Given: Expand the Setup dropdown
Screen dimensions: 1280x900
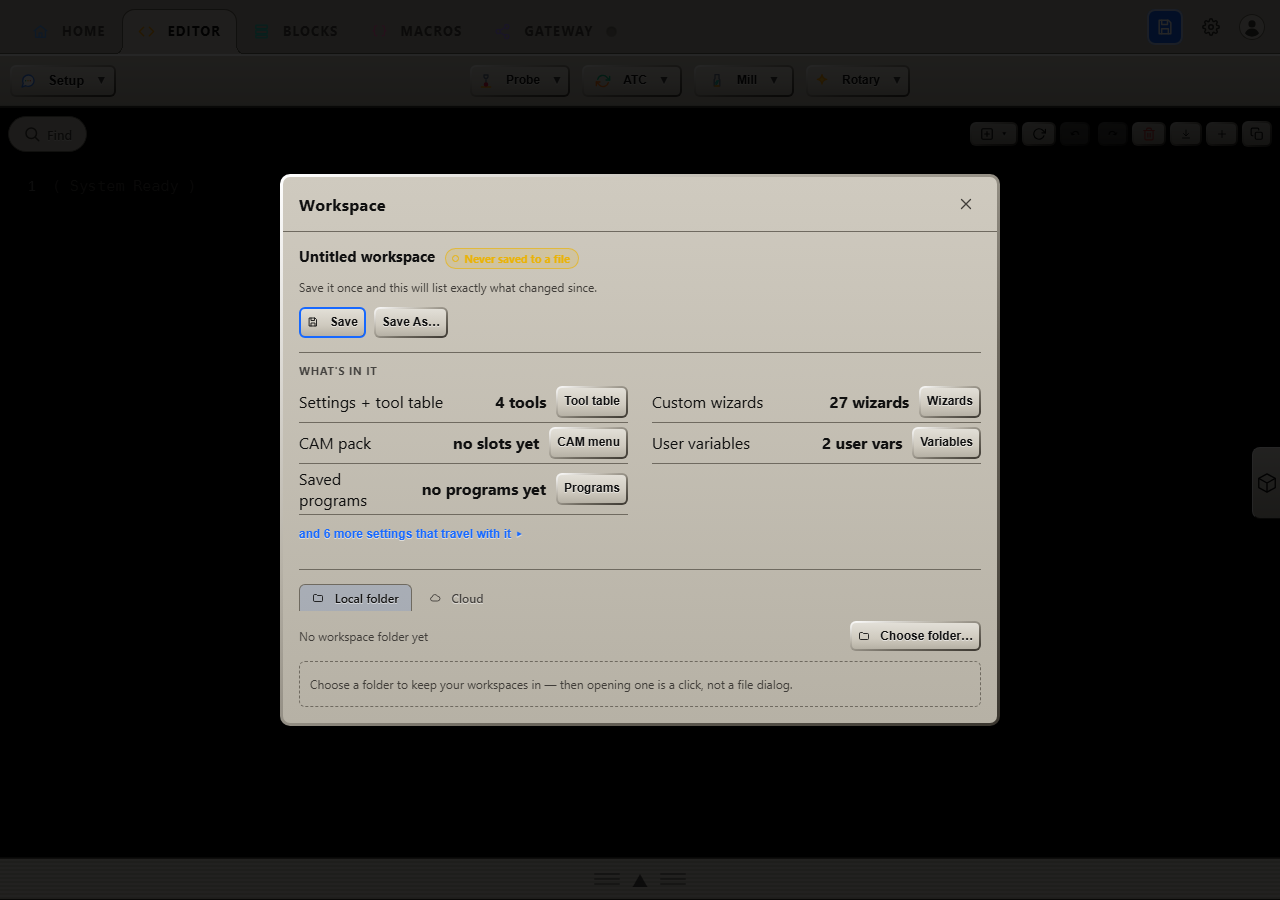Looking at the screenshot, I should [x=63, y=80].
